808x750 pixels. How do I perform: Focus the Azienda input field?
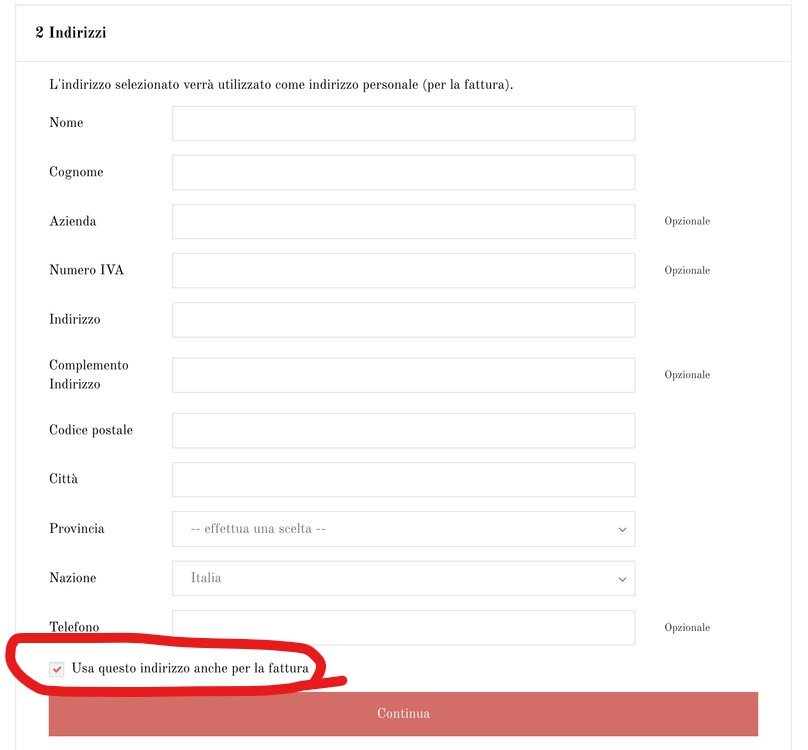(403, 222)
